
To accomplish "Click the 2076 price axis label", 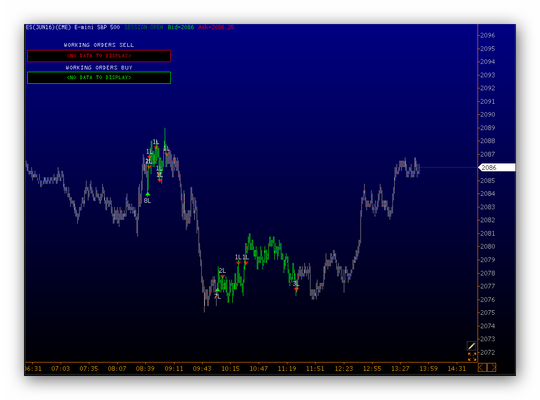I will (488, 300).
